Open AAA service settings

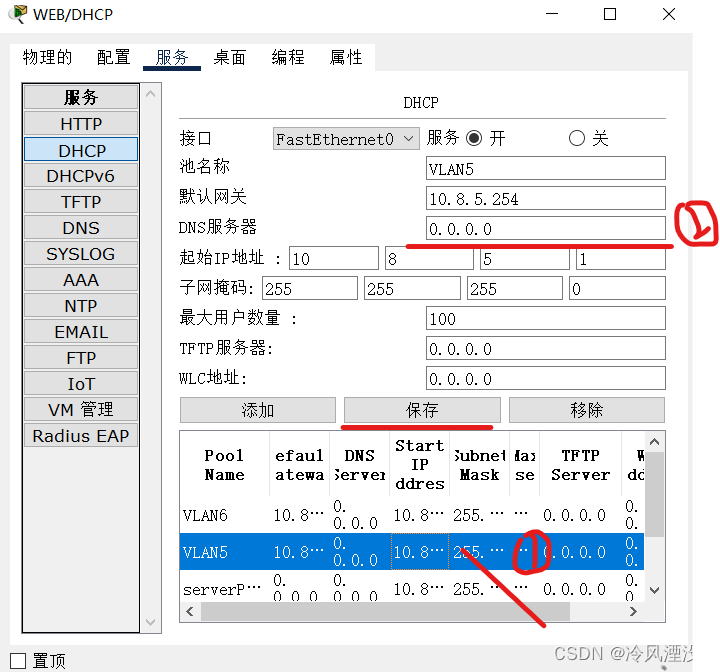point(81,280)
